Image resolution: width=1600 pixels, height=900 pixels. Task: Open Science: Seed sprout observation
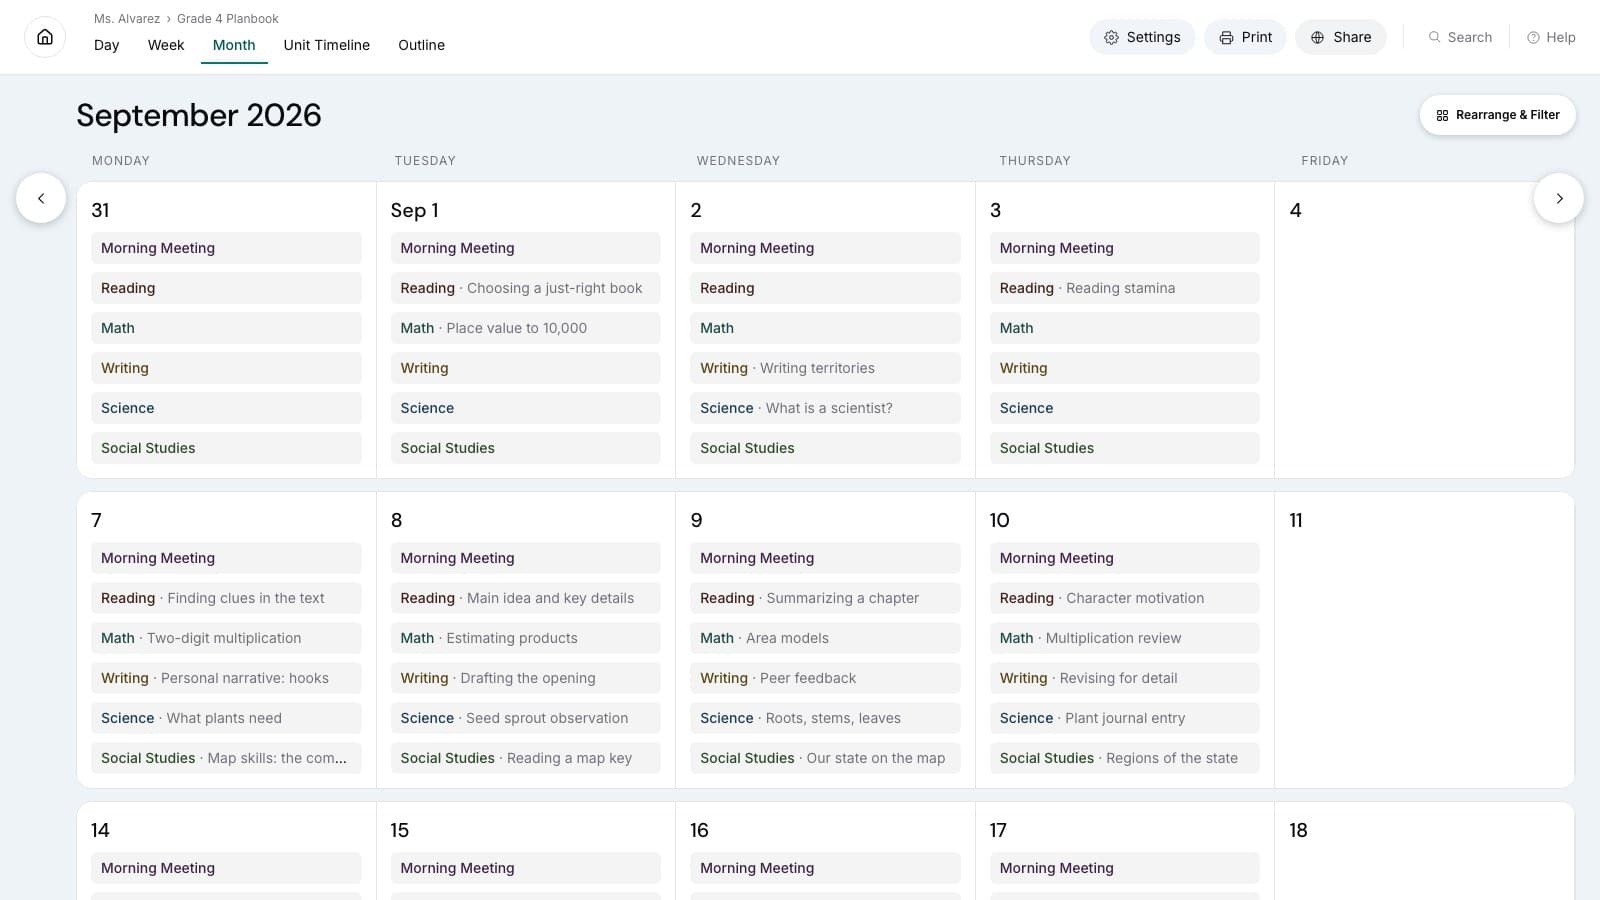point(526,718)
